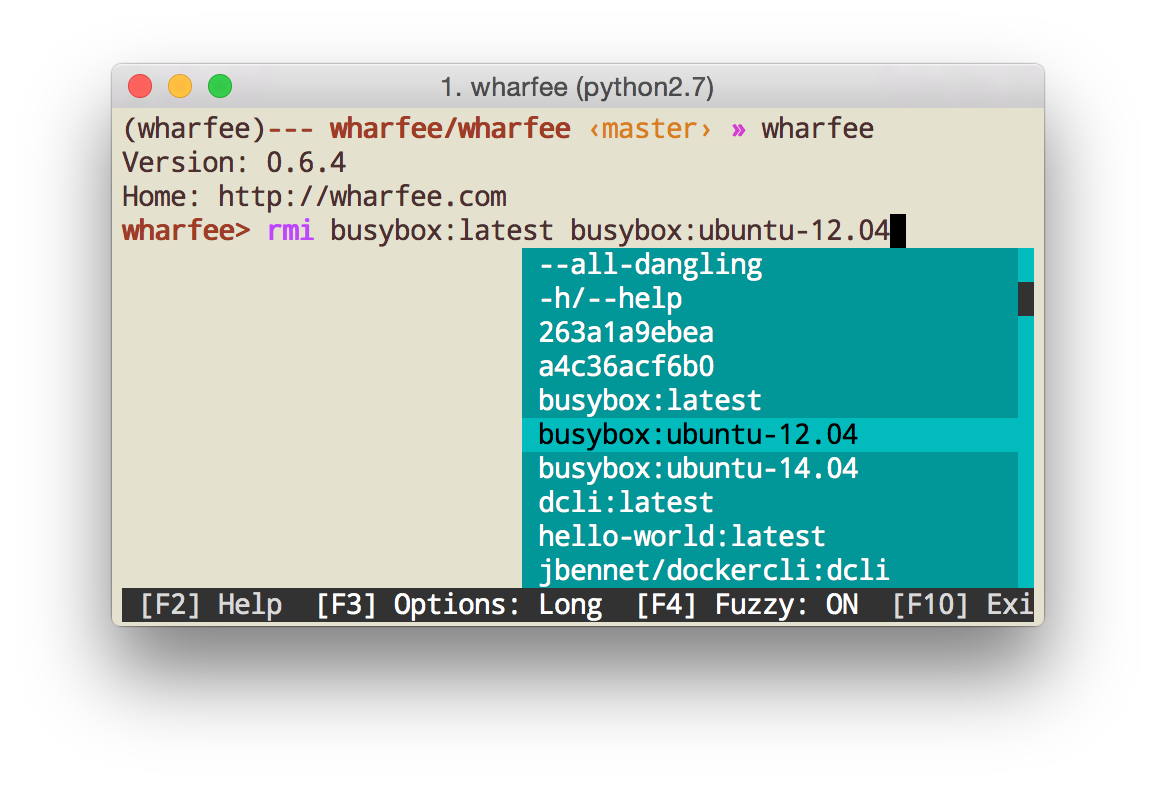Click the Version: 0.6.4 line

pyautogui.click(x=234, y=163)
